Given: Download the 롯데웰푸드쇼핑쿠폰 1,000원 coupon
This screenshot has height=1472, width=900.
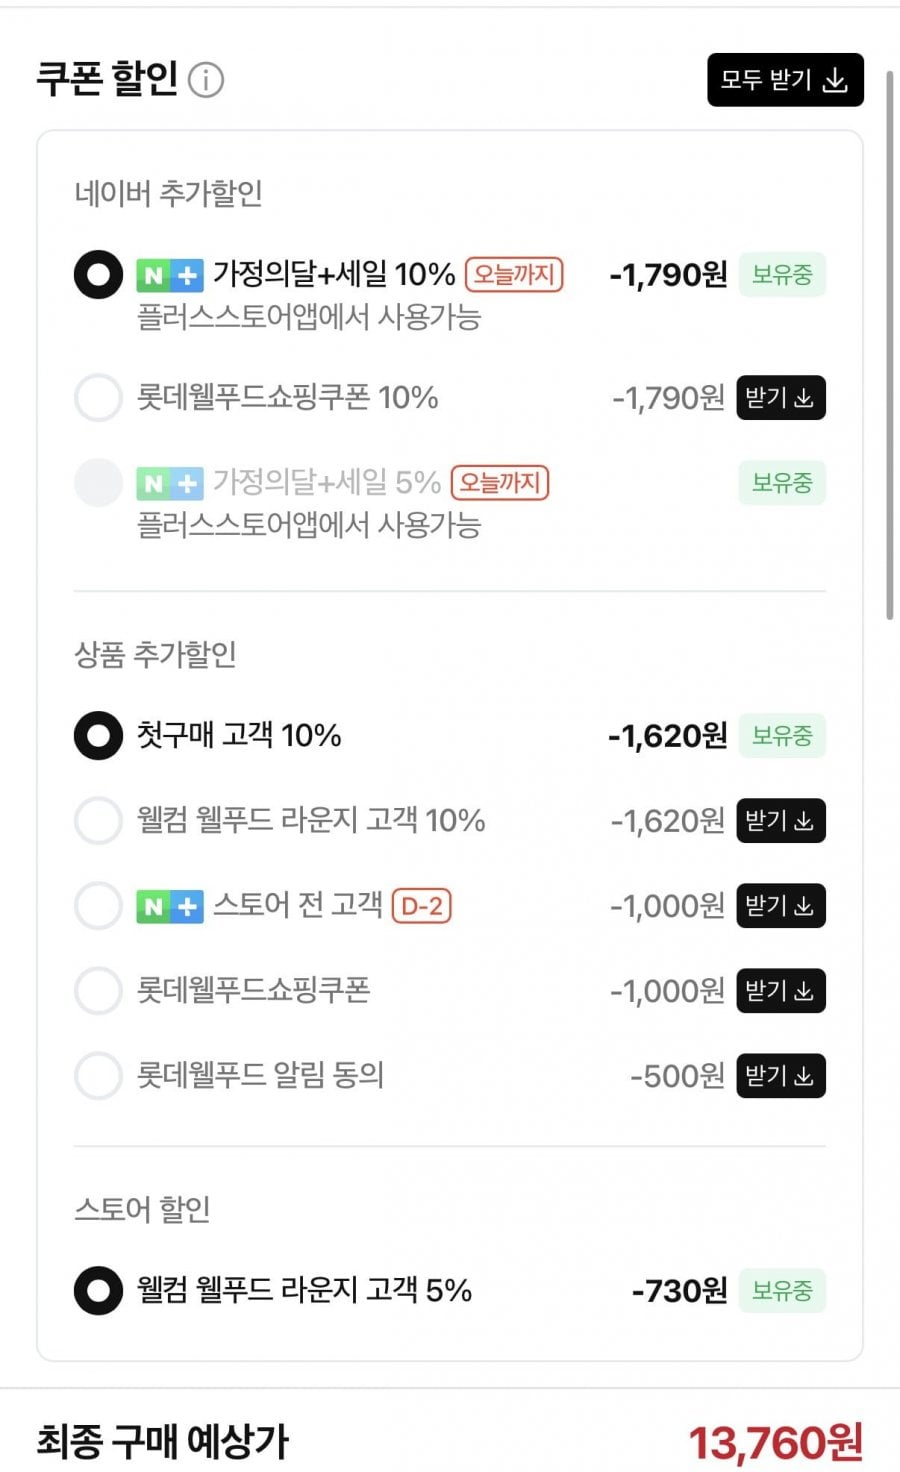Looking at the screenshot, I should tap(780, 991).
